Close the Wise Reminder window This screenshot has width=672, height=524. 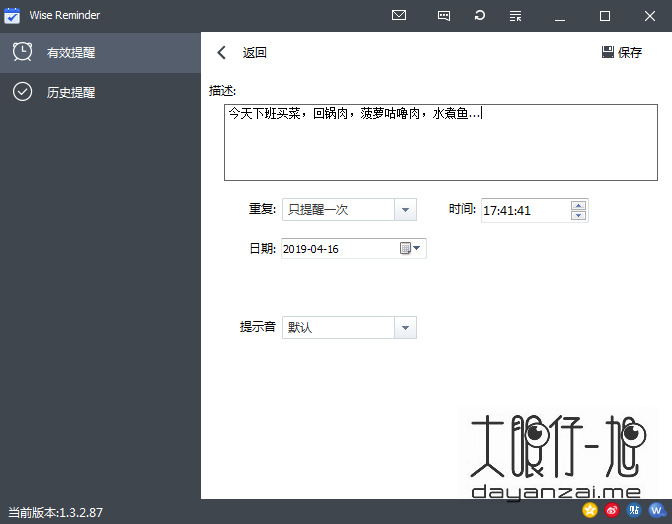(x=650, y=16)
